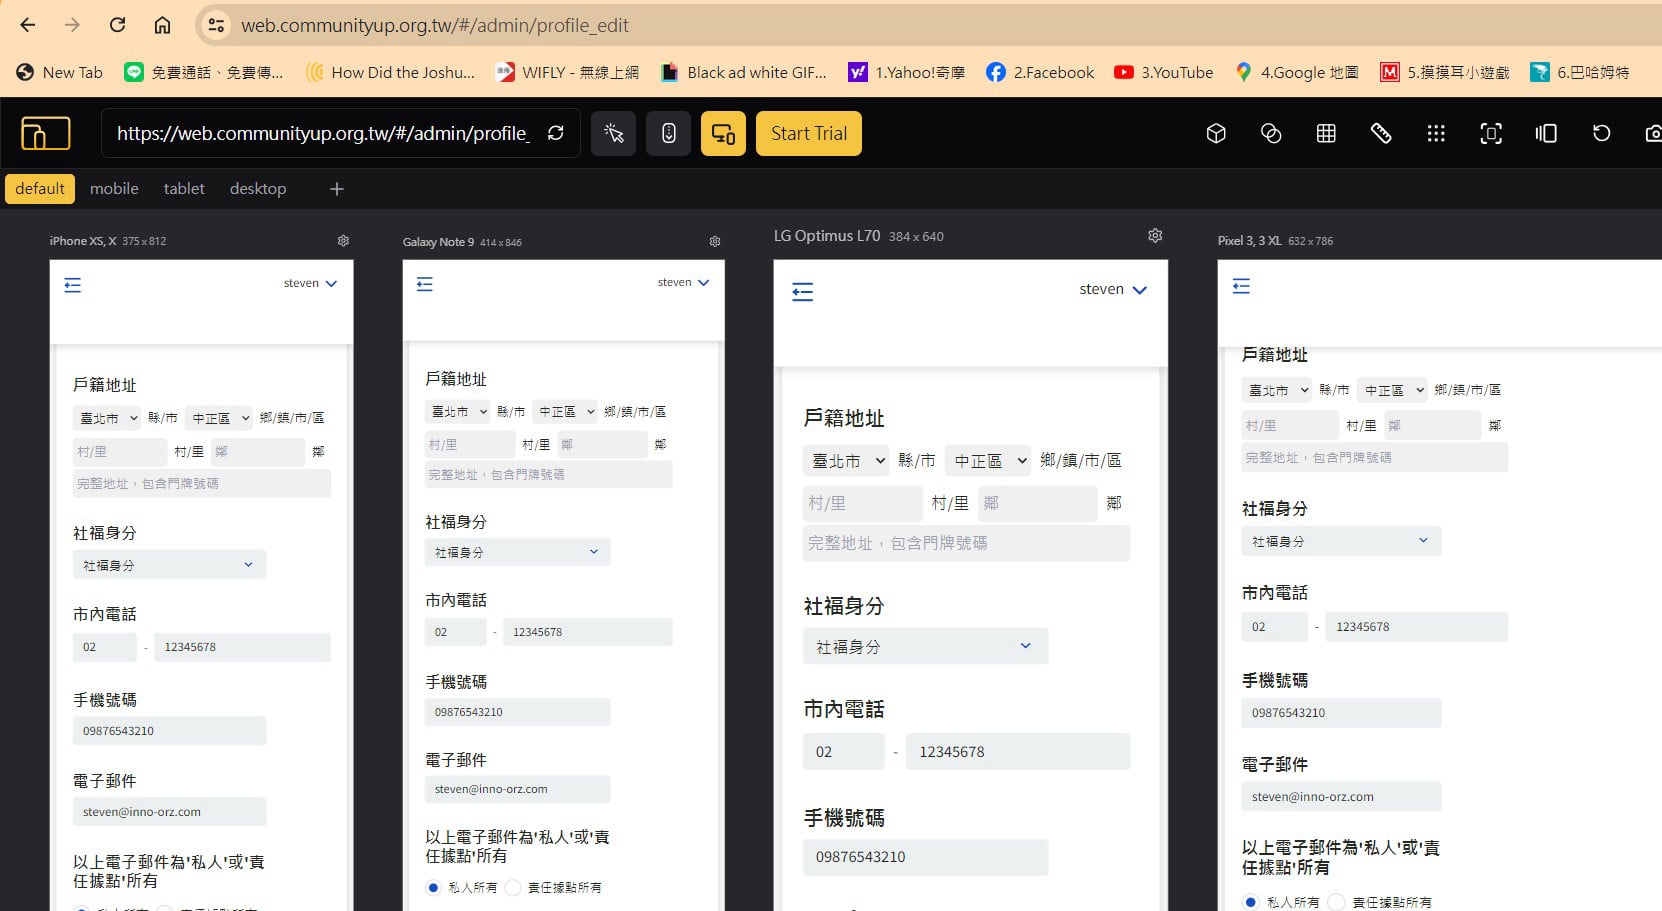The image size is (1662, 911).
Task: Click the Responsively URL input field
Action: (x=322, y=133)
